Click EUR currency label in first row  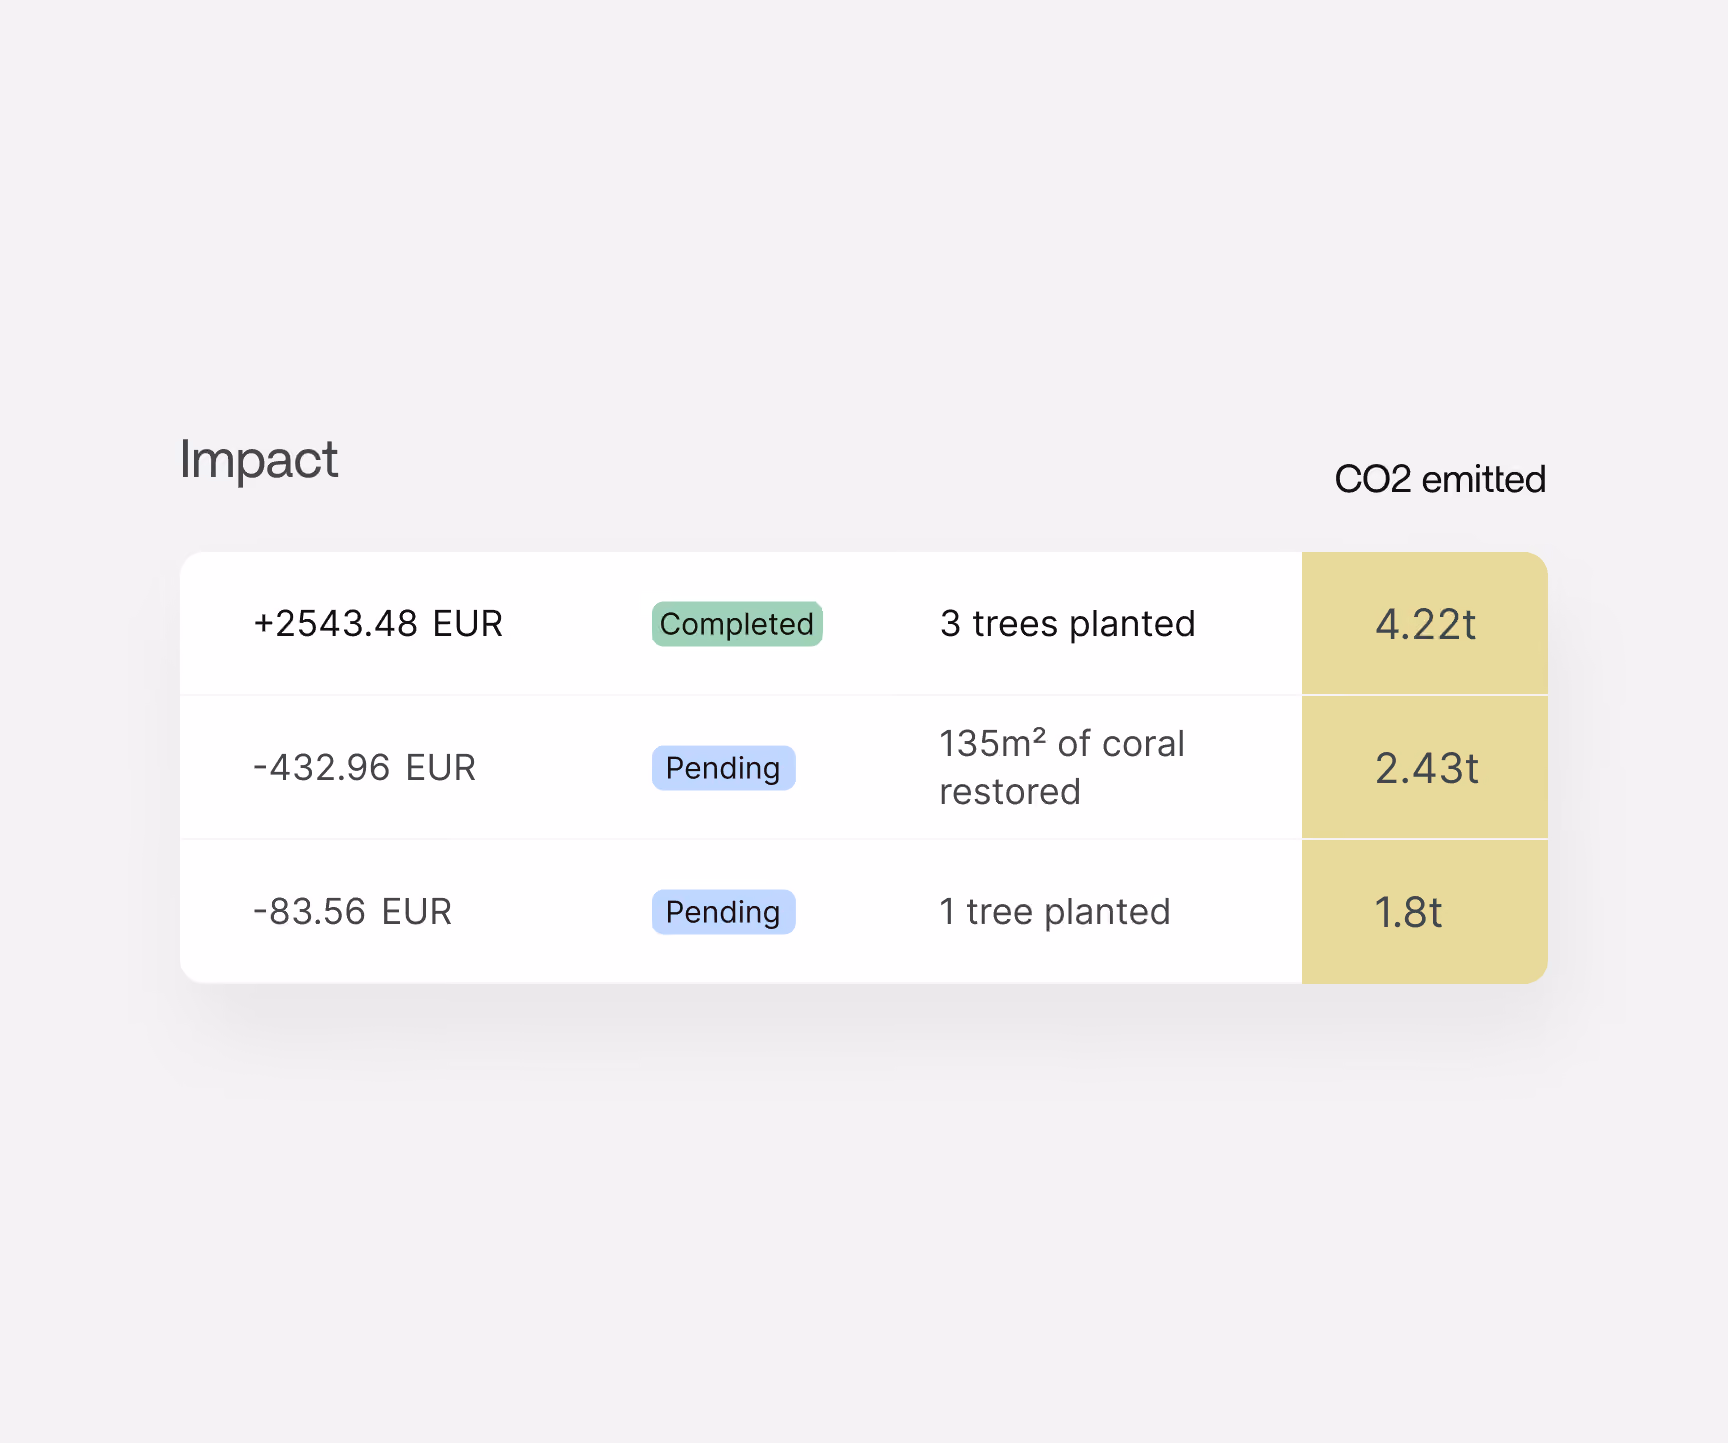pos(467,624)
